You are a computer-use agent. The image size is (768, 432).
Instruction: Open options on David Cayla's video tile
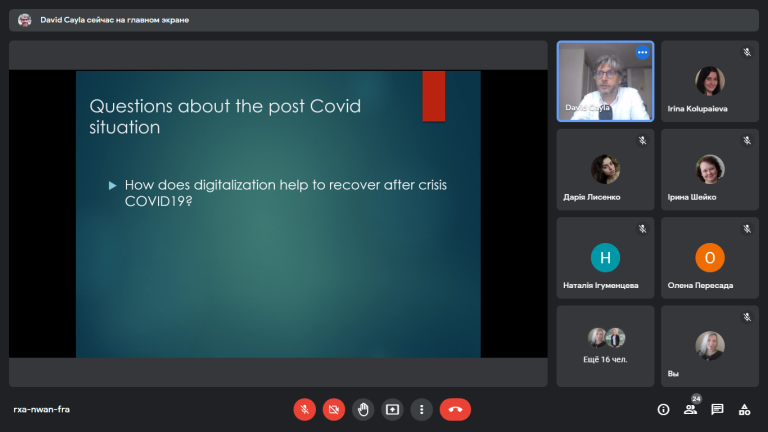pyautogui.click(x=642, y=52)
